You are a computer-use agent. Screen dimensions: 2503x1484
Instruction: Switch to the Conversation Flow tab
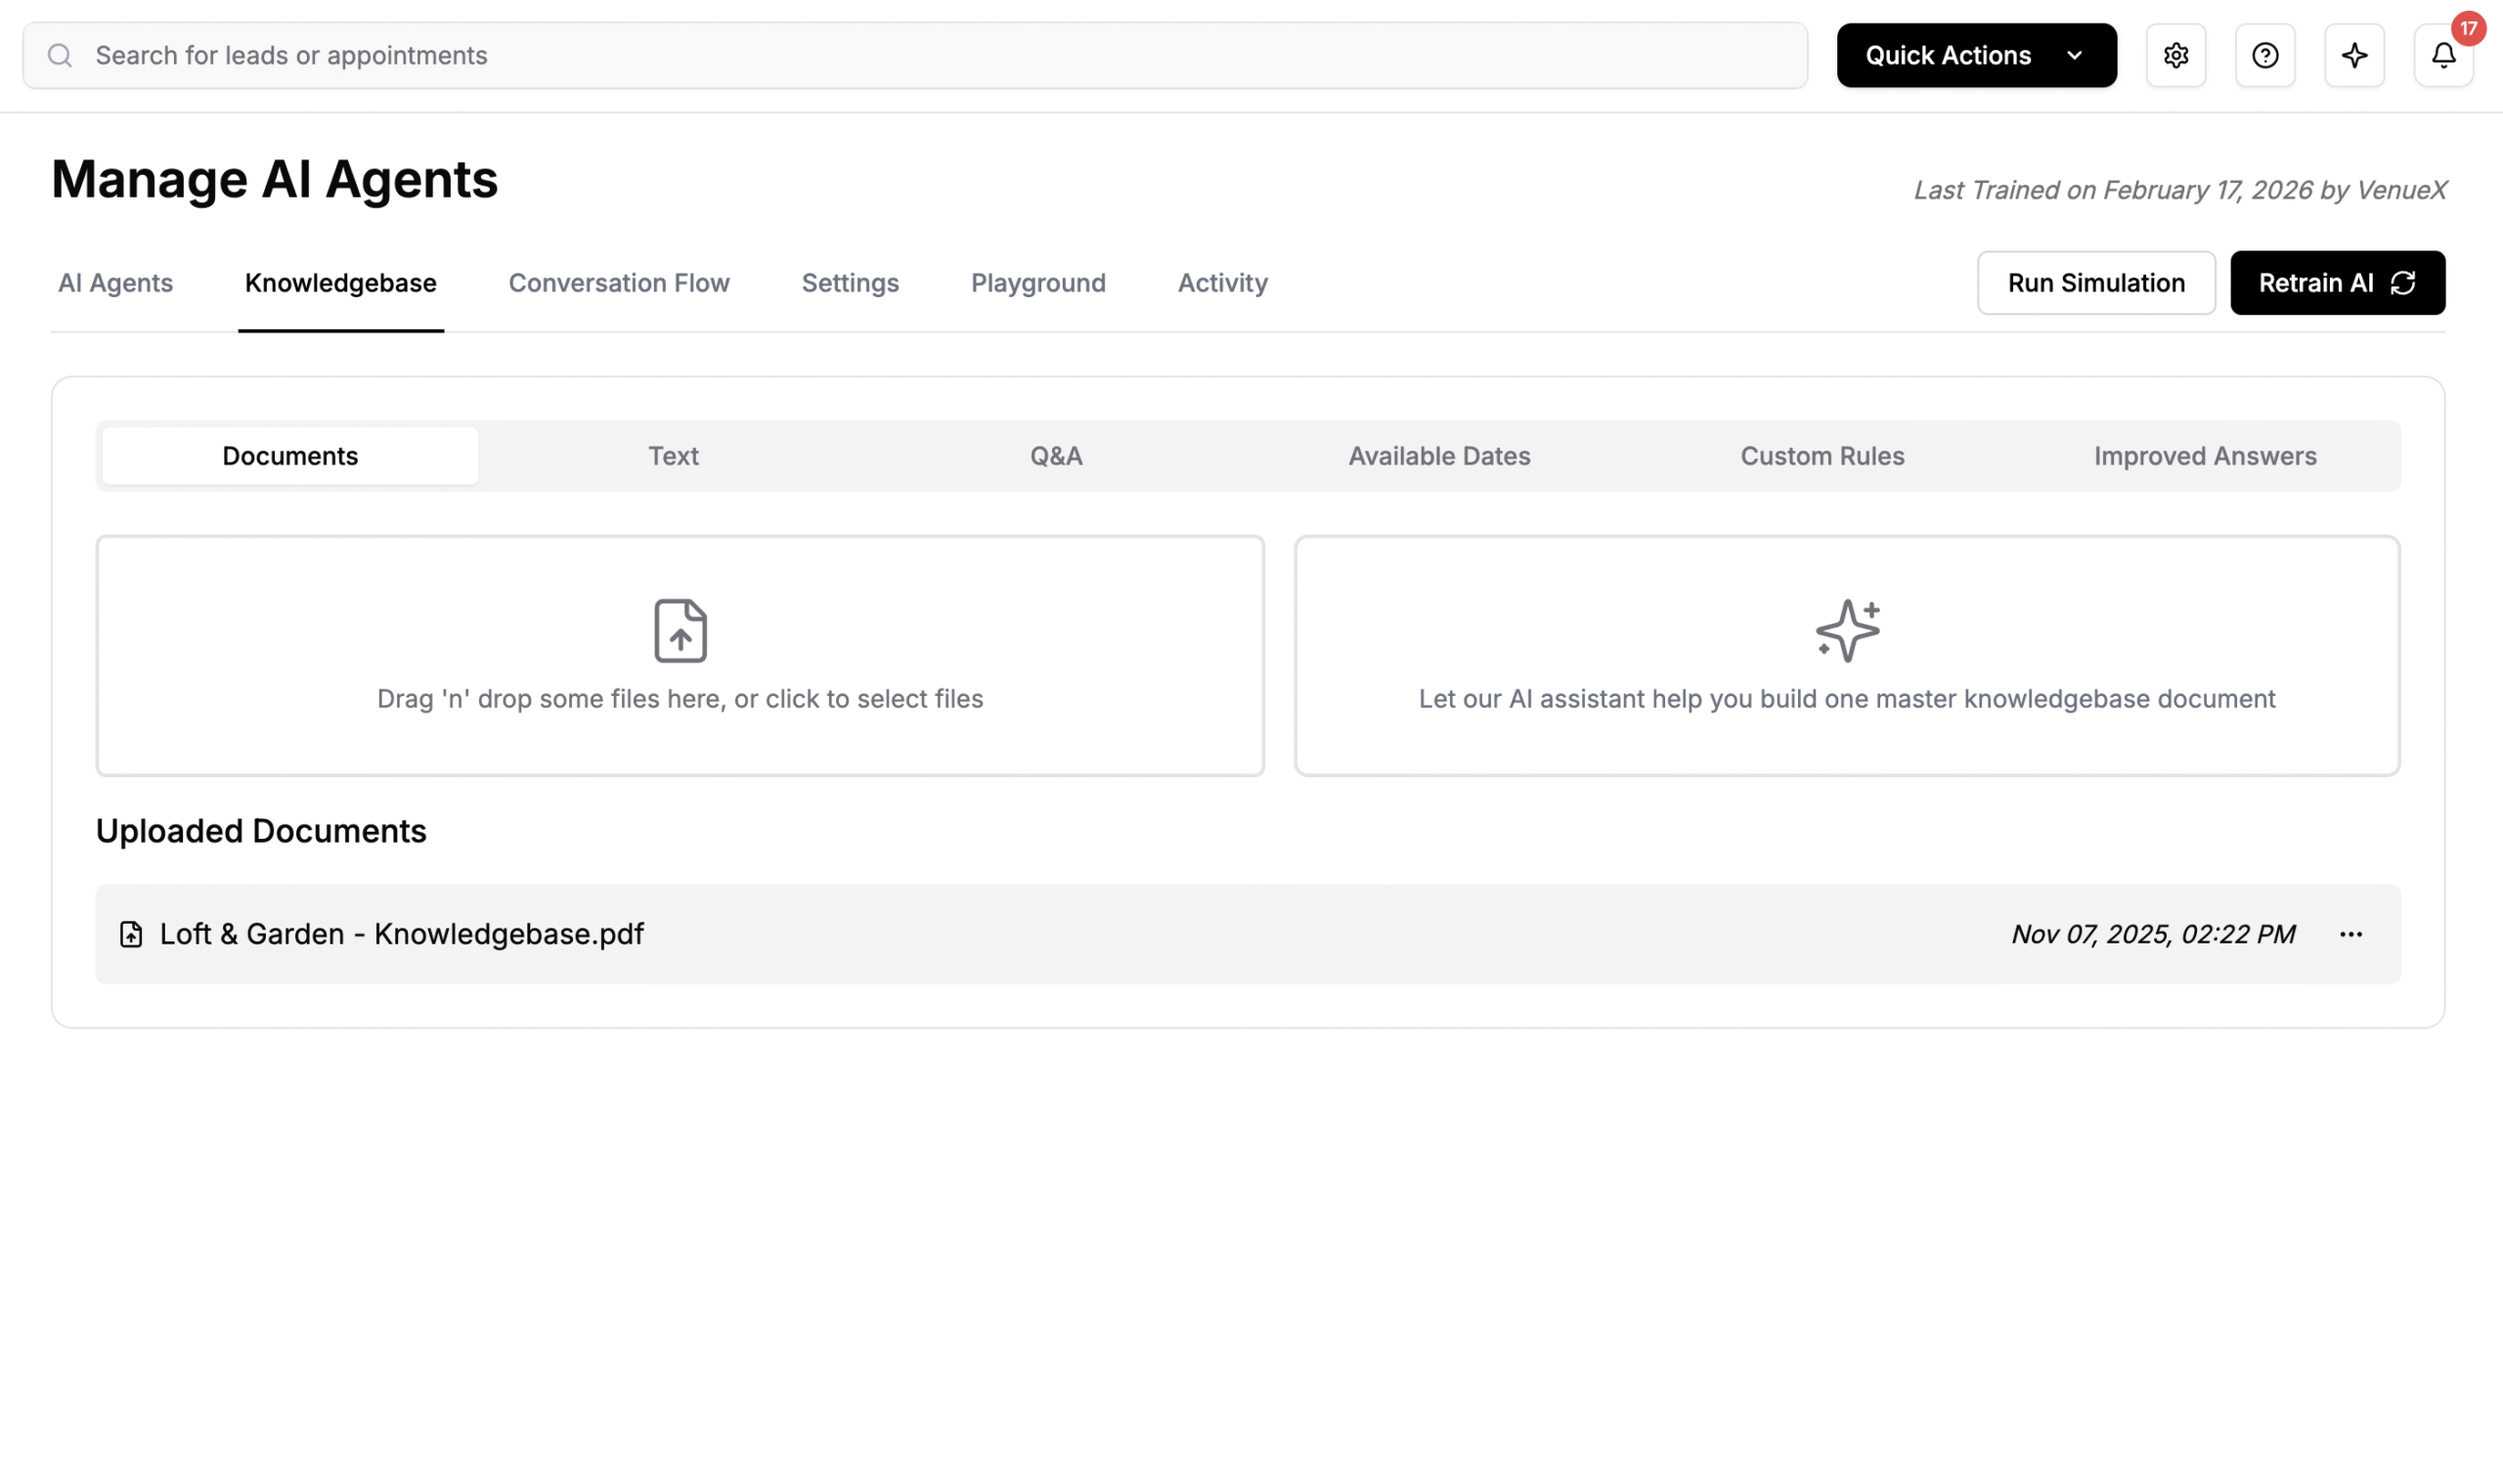click(618, 283)
